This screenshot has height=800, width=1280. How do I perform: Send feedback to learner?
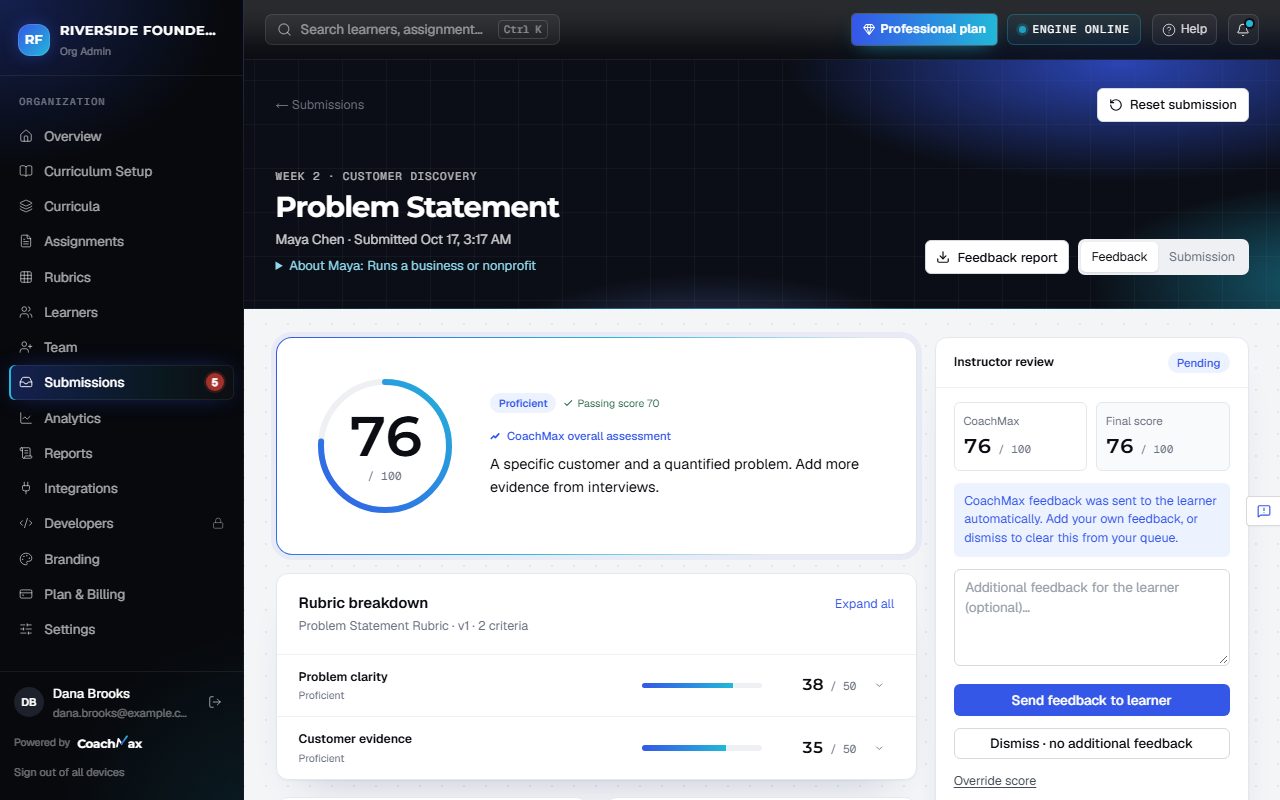pos(1092,700)
